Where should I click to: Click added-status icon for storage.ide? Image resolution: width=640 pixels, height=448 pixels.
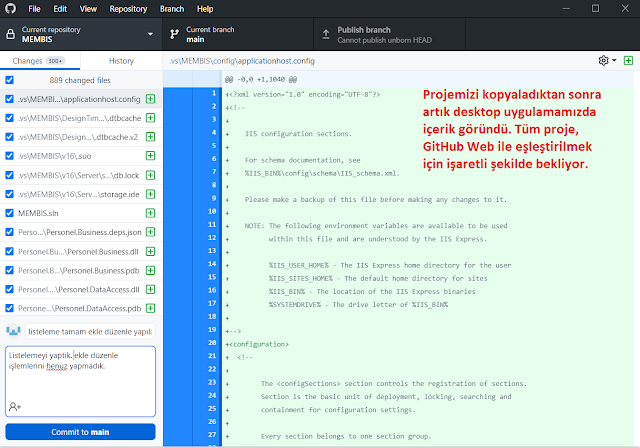pos(151,194)
